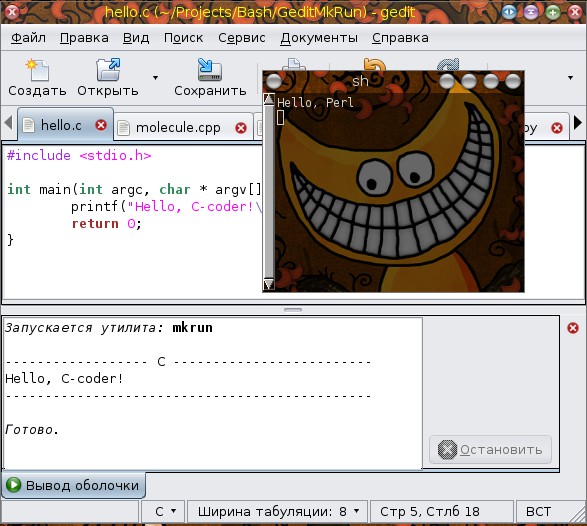Click the gedit blue arrows titlebar button
Image resolution: width=587 pixels, height=526 pixels.
pos(509,12)
